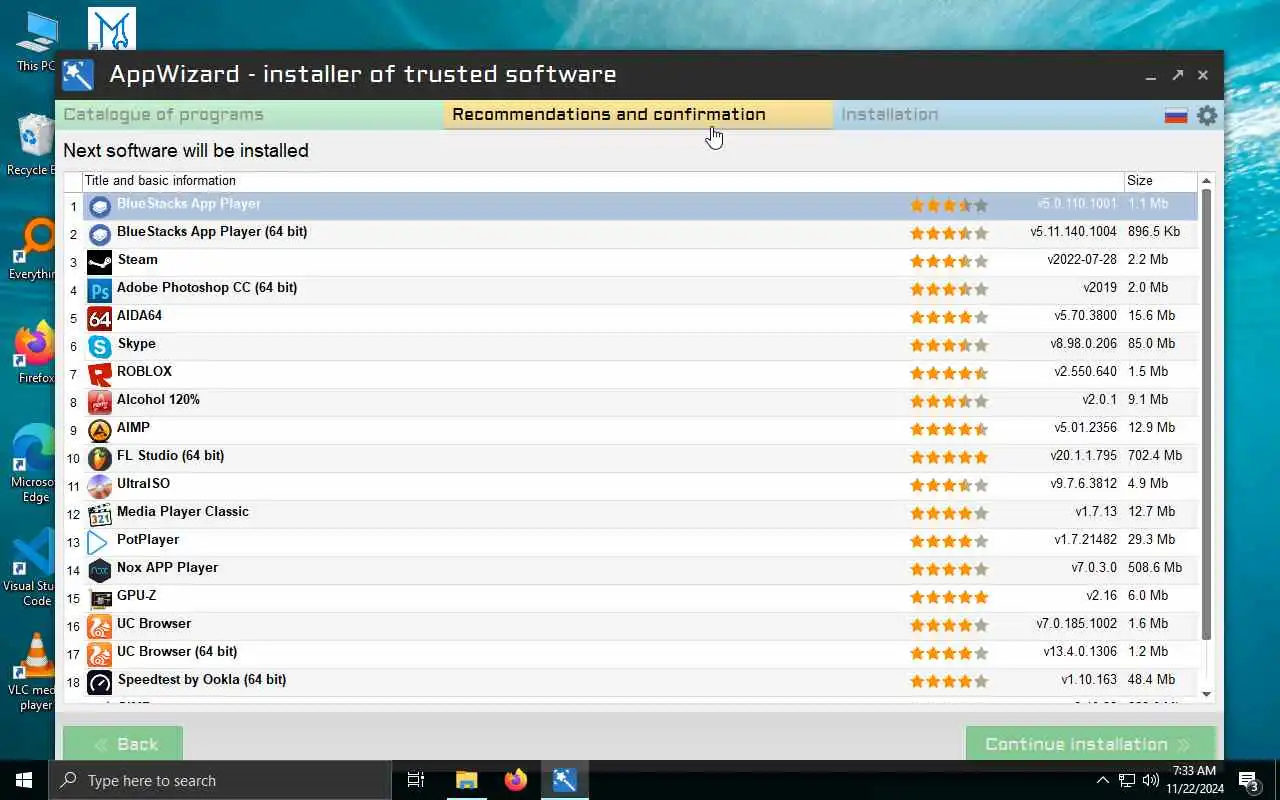Click the software list vertical scrollbar thumb

point(1206,414)
